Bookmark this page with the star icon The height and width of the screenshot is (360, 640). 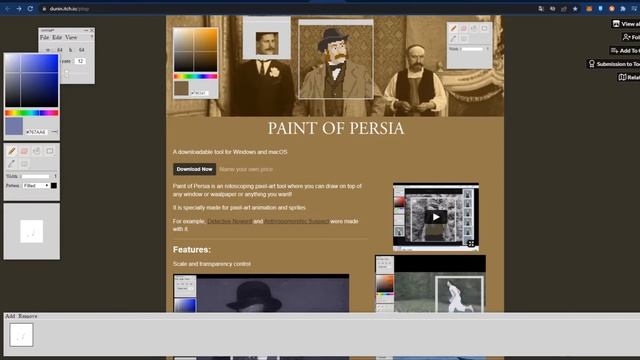coord(575,9)
